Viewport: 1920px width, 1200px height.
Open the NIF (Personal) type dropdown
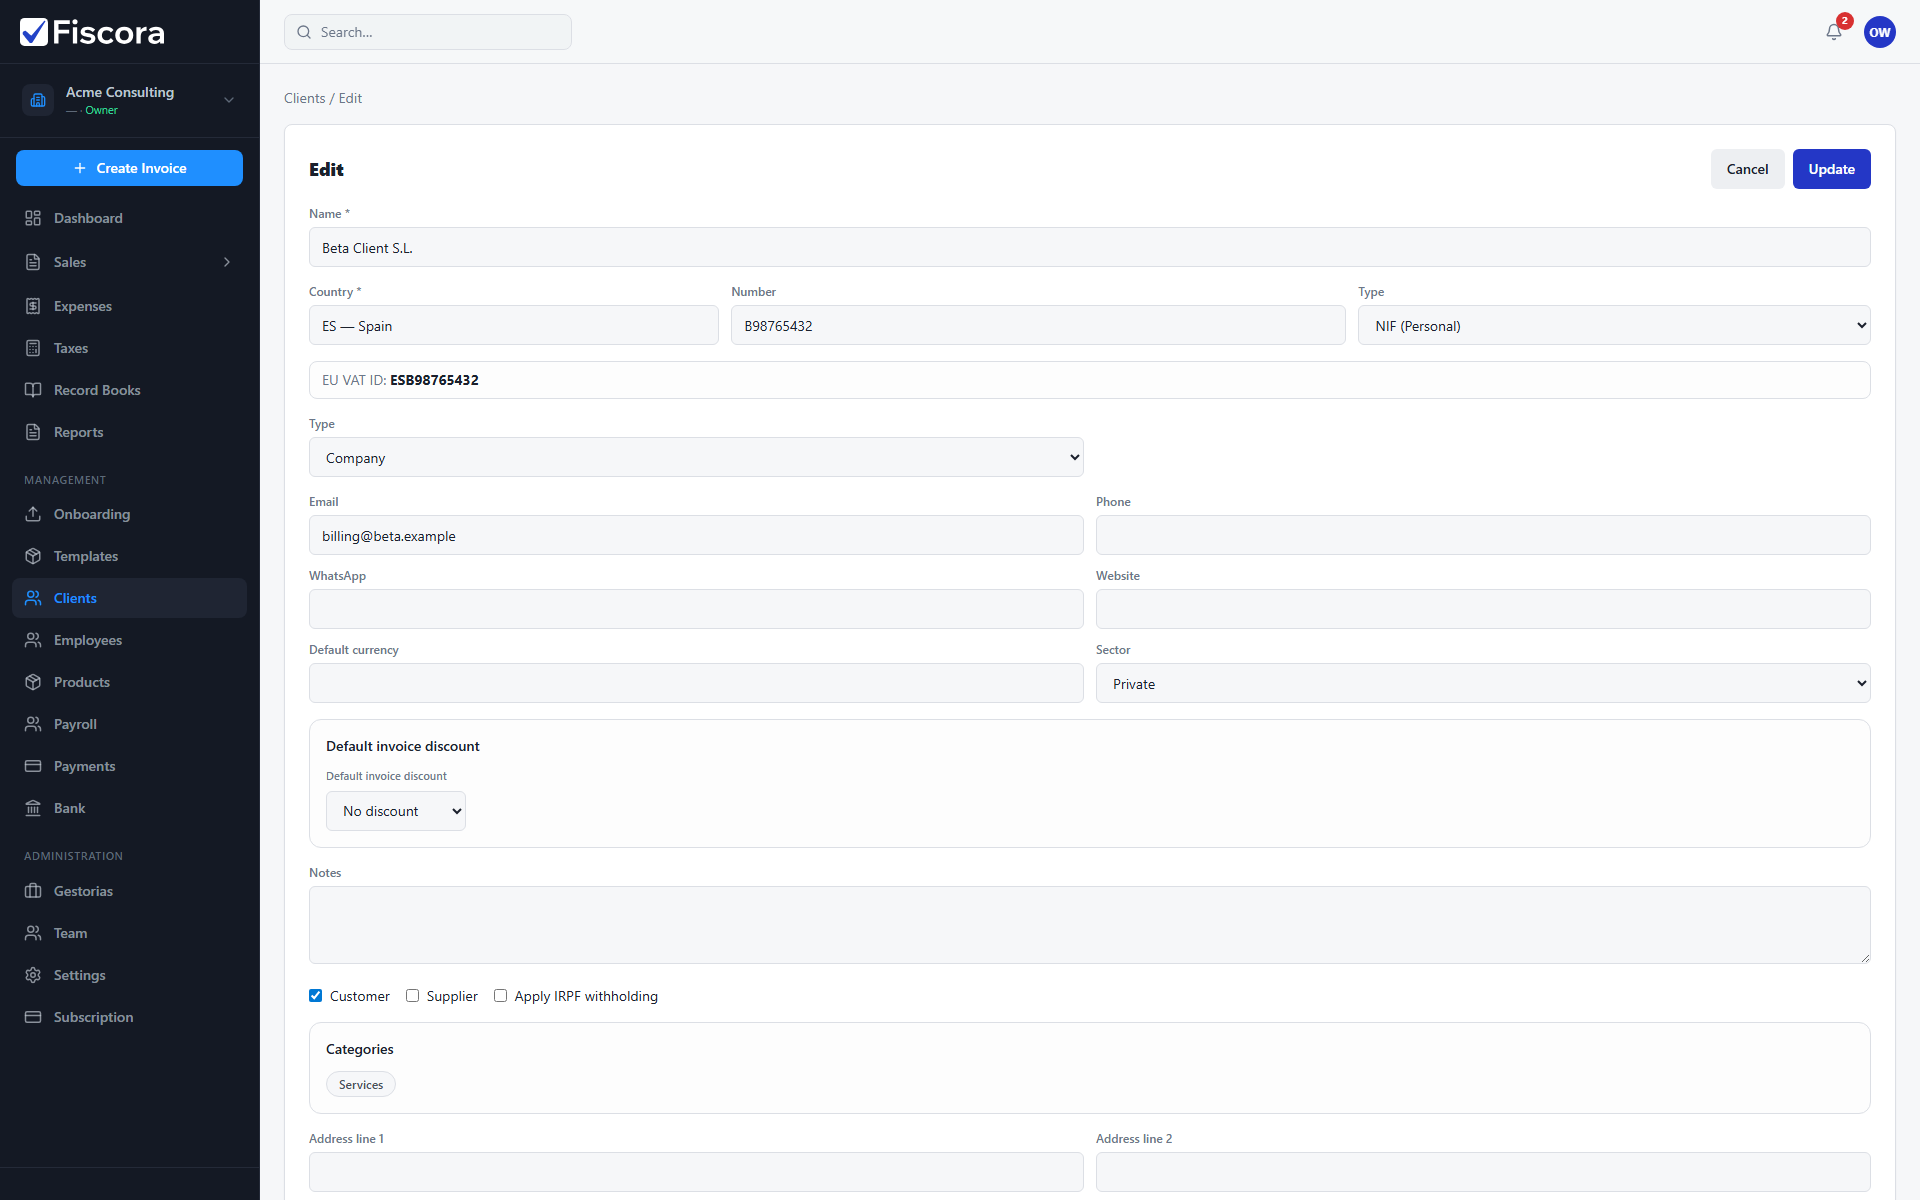pos(1613,326)
